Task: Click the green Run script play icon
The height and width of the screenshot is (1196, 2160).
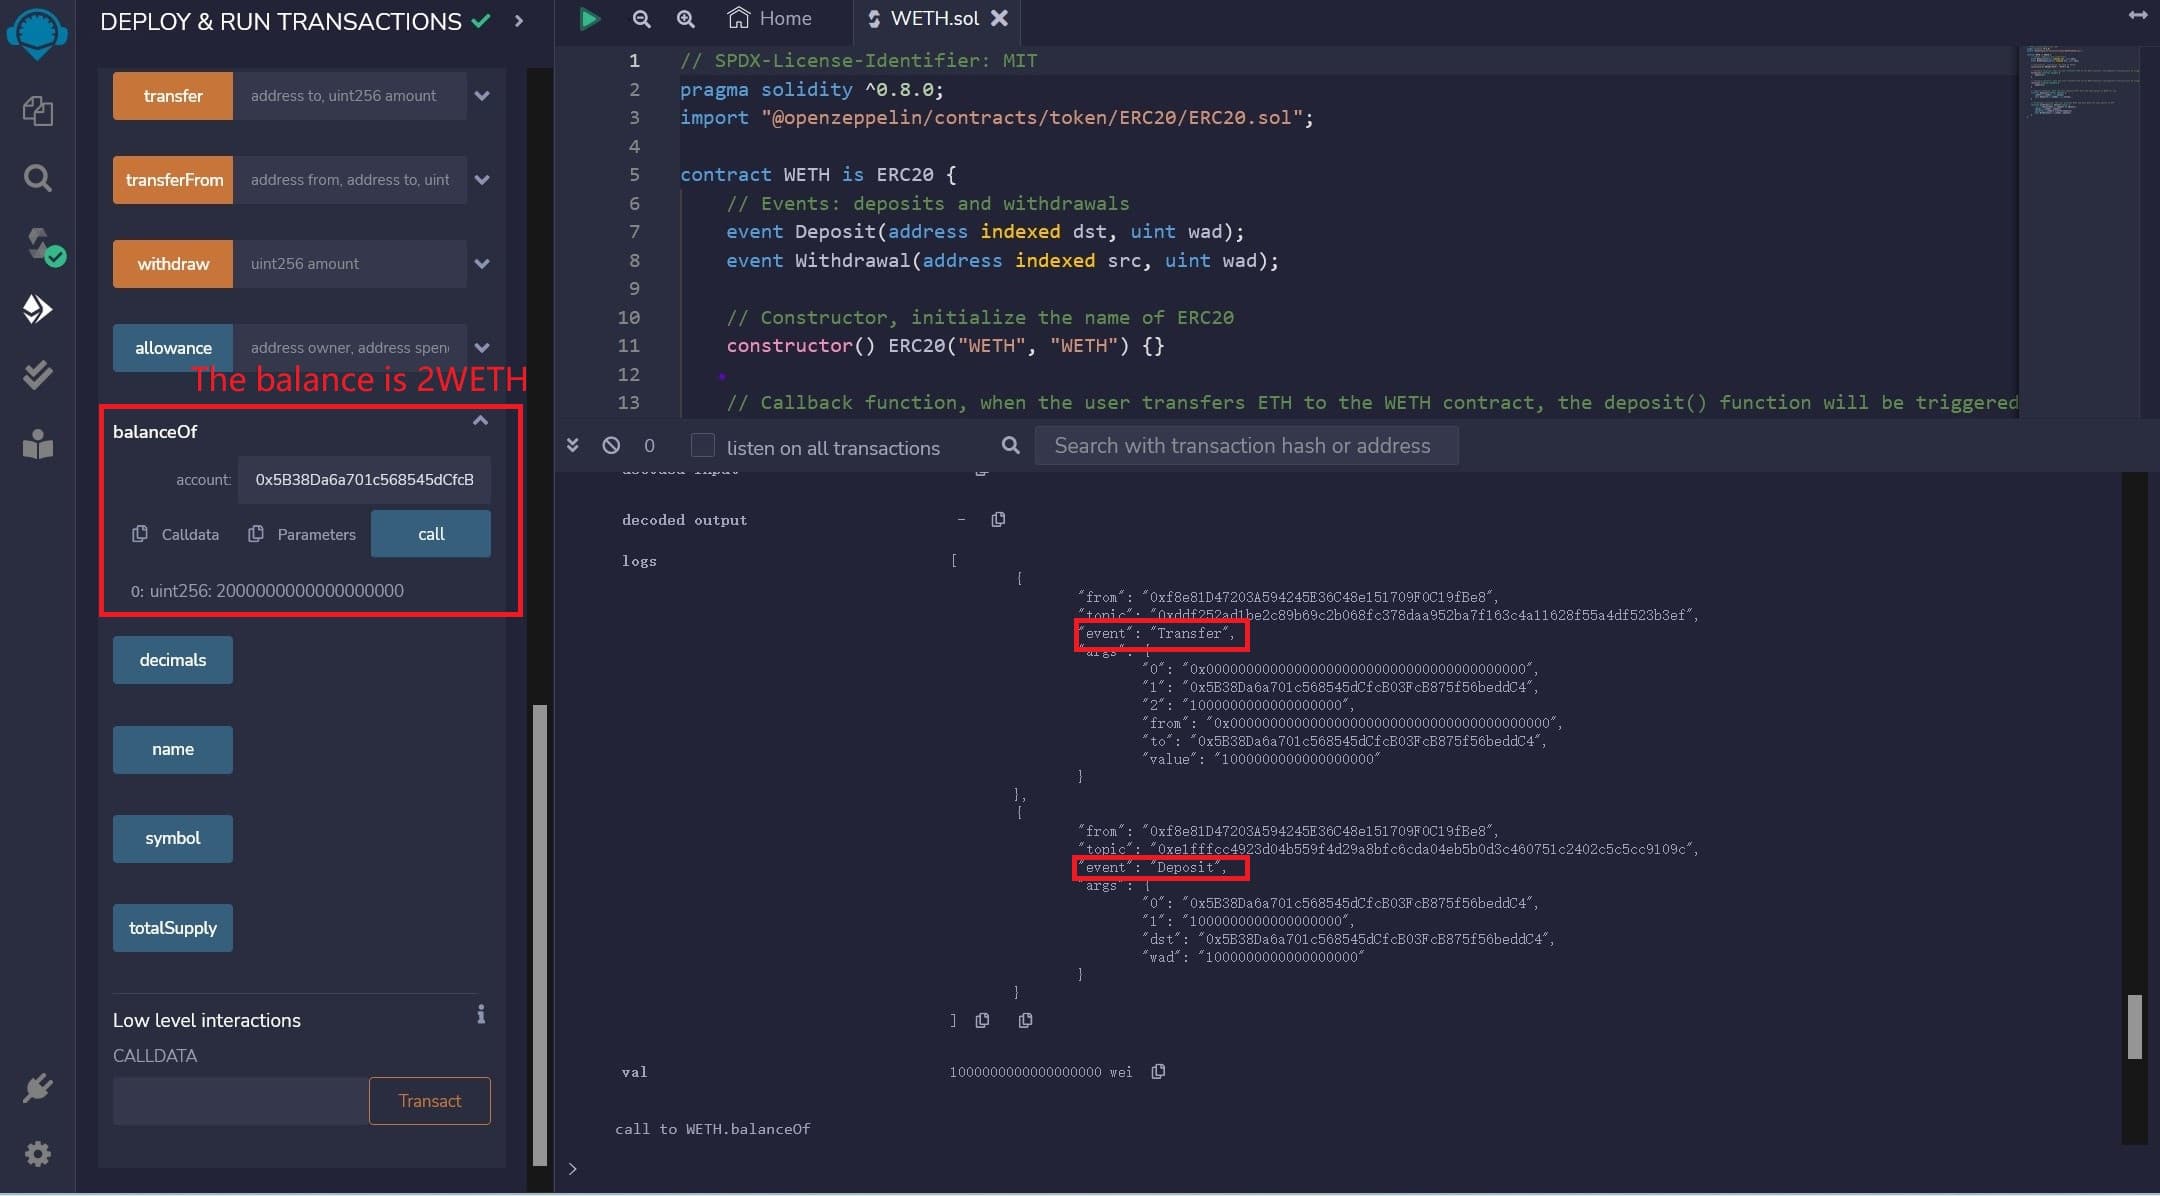Action: click(x=589, y=18)
